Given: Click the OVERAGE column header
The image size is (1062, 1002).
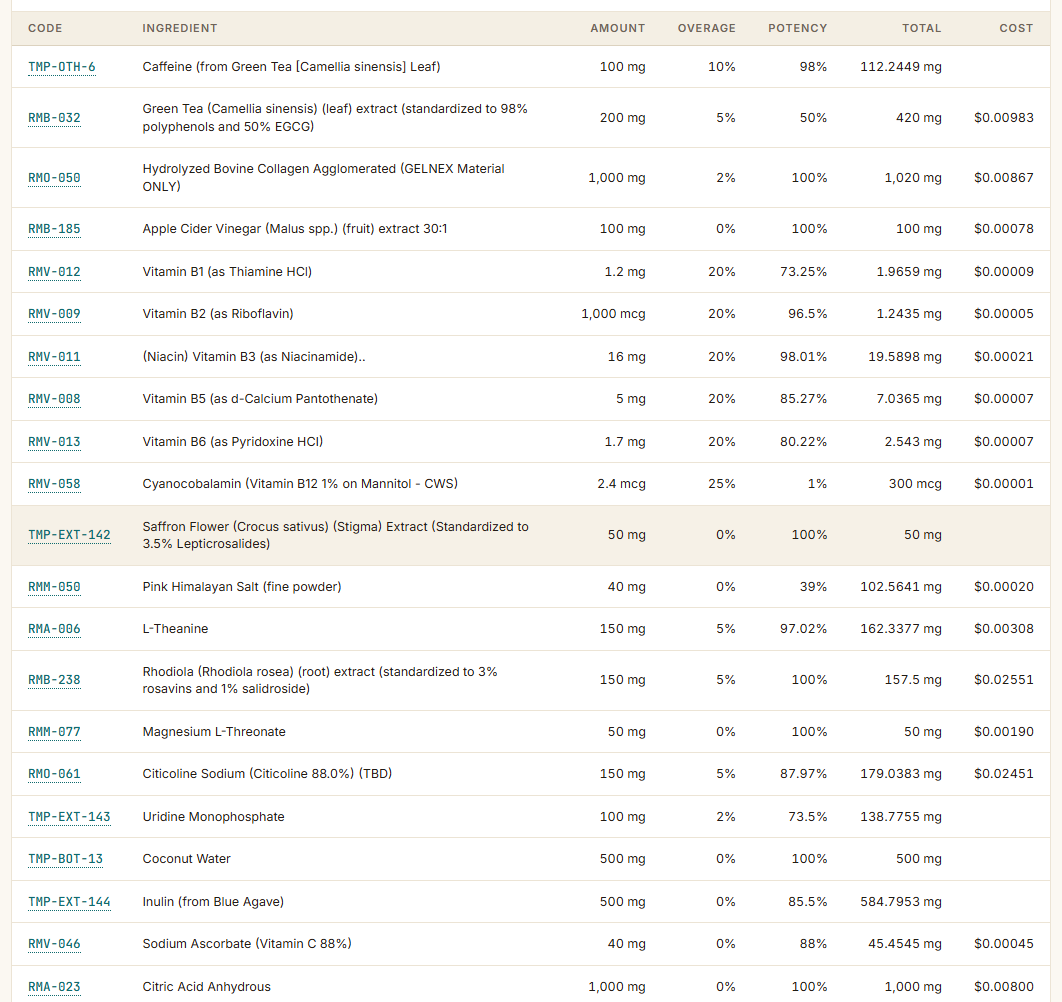Looking at the screenshot, I should coord(706,28).
